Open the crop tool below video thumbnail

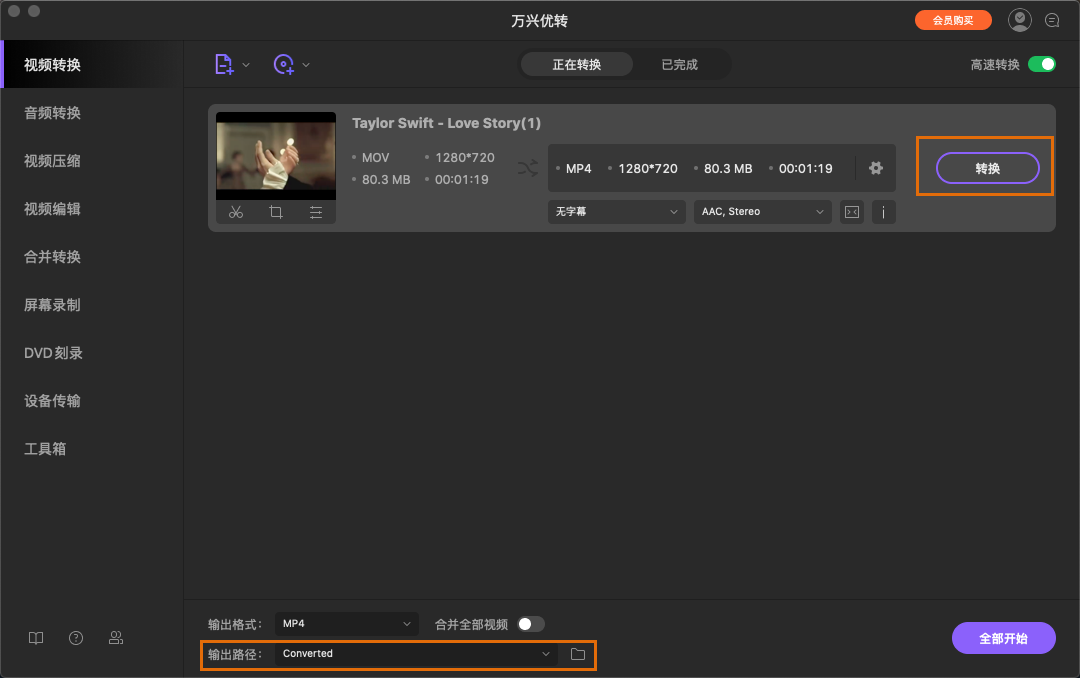coord(276,212)
